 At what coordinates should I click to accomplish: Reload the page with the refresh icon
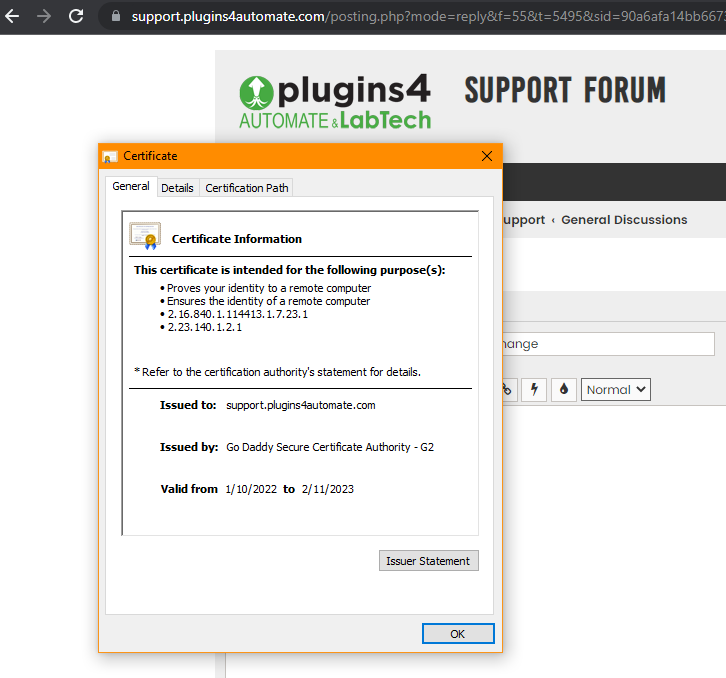[x=76, y=16]
